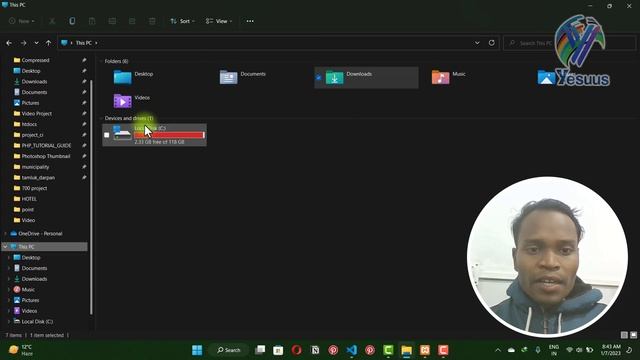Collapse the Devices and drives group

coord(101,118)
